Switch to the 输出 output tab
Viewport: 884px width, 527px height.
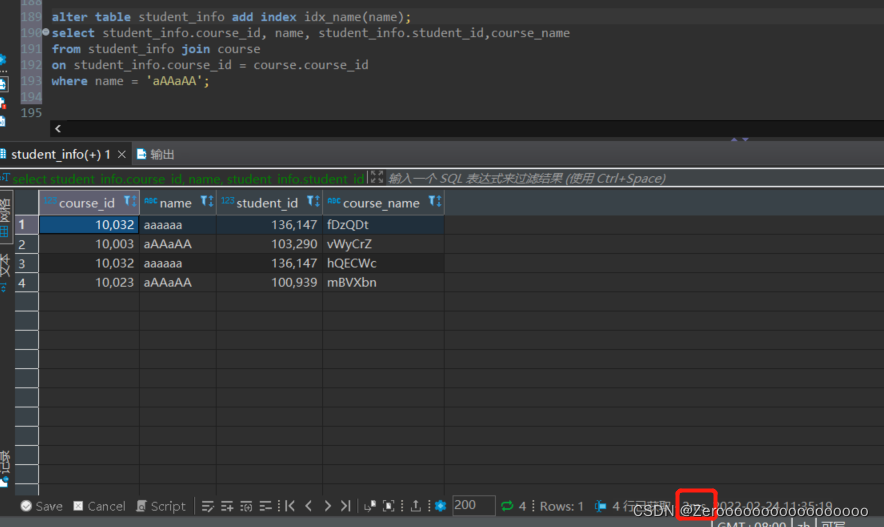(x=155, y=154)
